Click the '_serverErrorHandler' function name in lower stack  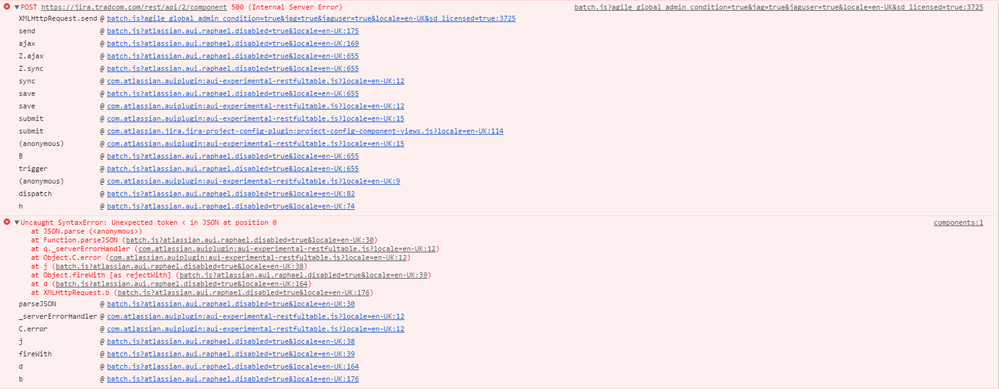58,316
